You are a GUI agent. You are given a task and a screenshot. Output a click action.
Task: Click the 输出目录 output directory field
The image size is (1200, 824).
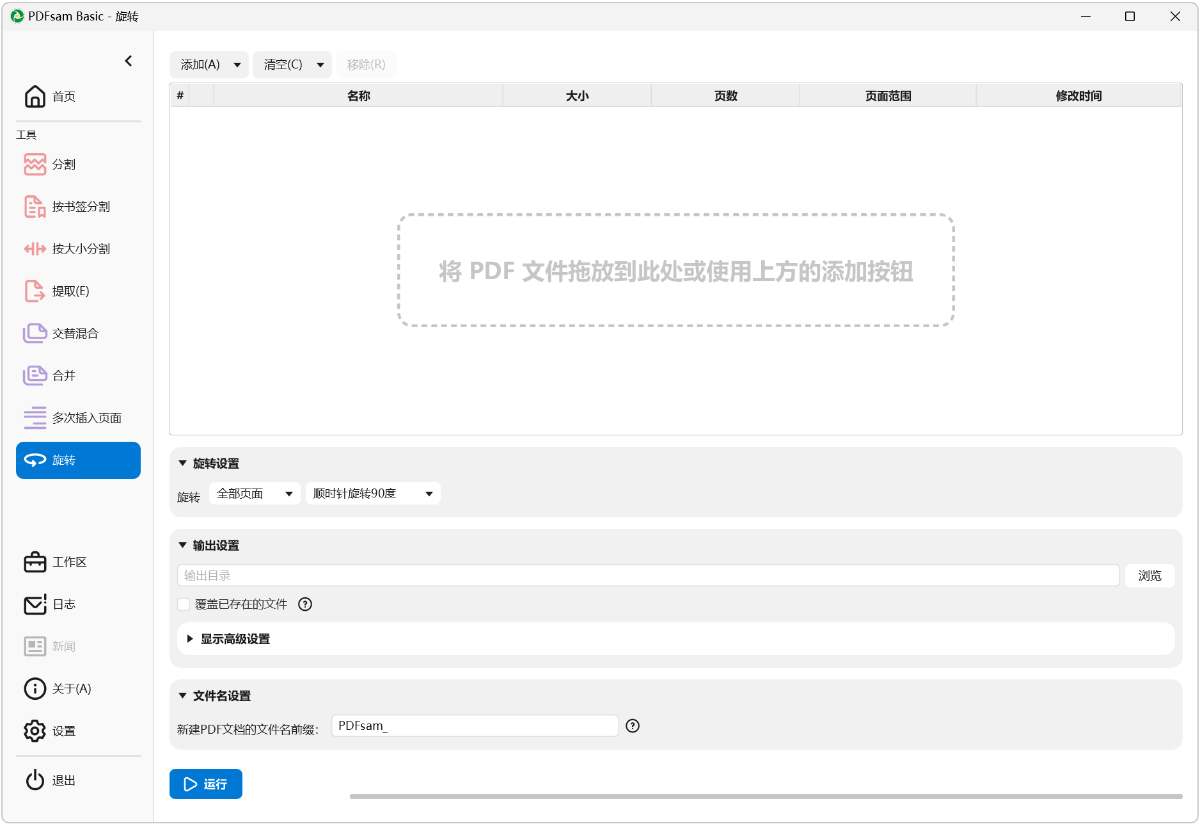pyautogui.click(x=648, y=576)
